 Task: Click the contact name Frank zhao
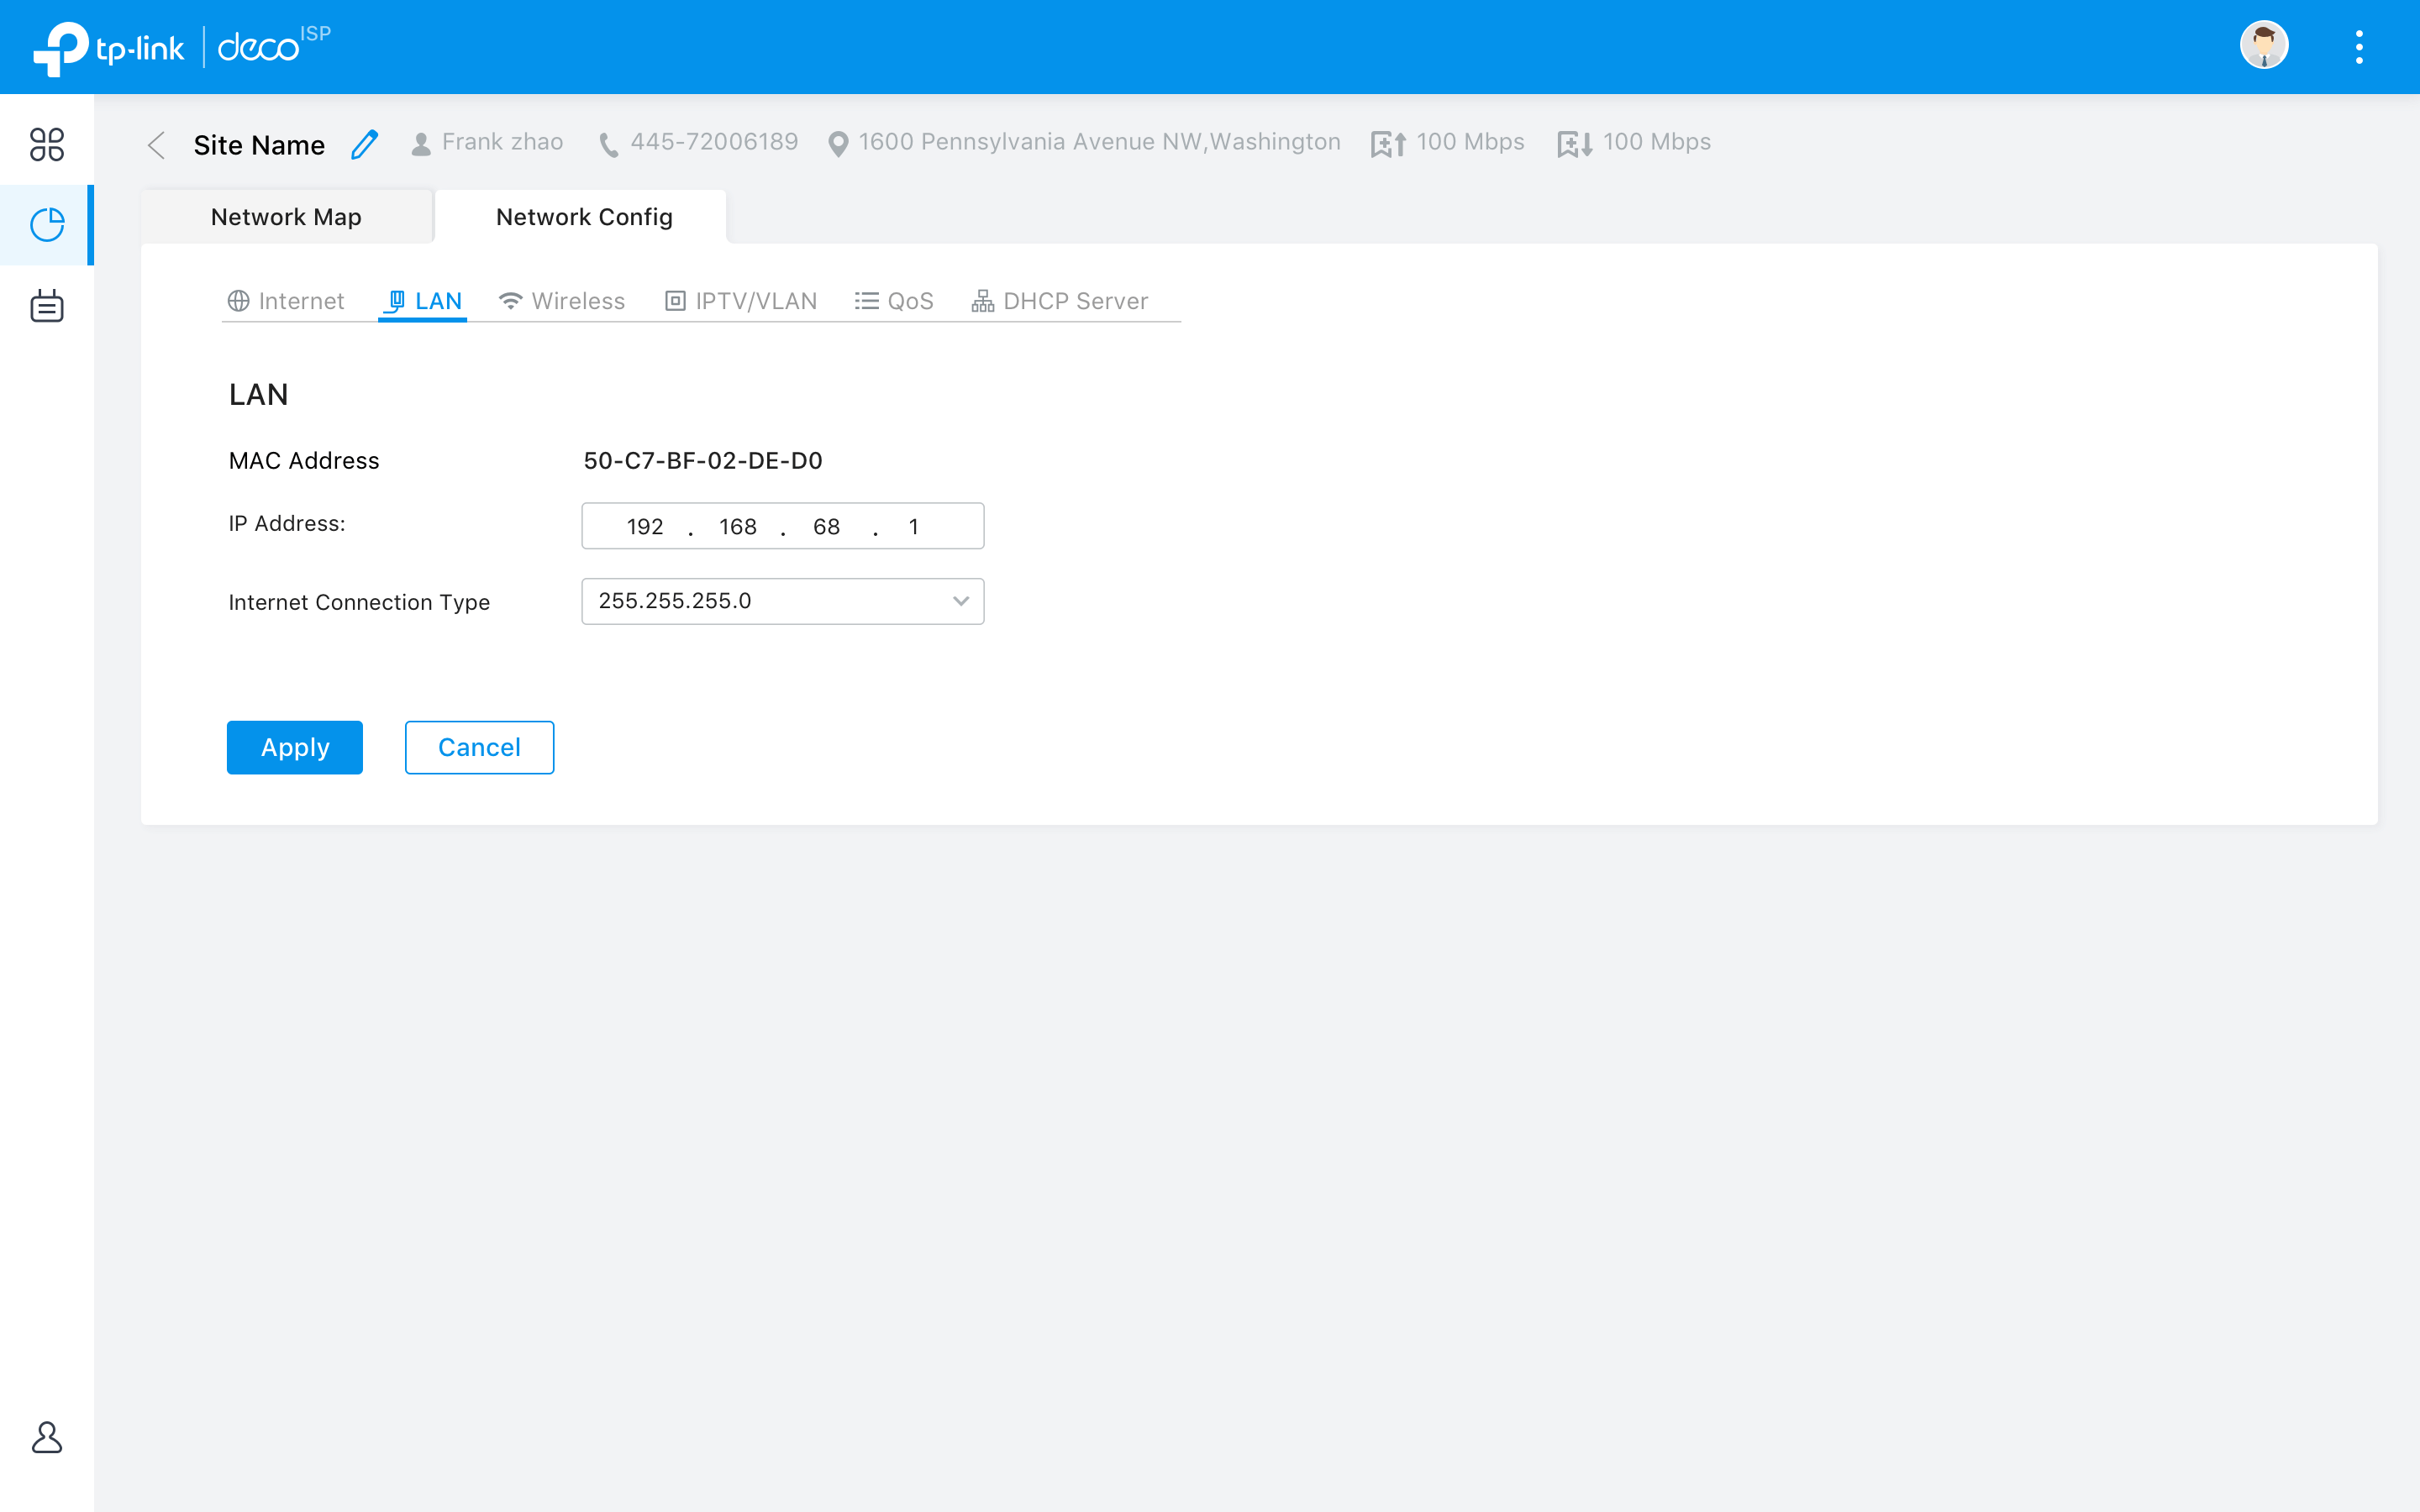[502, 142]
